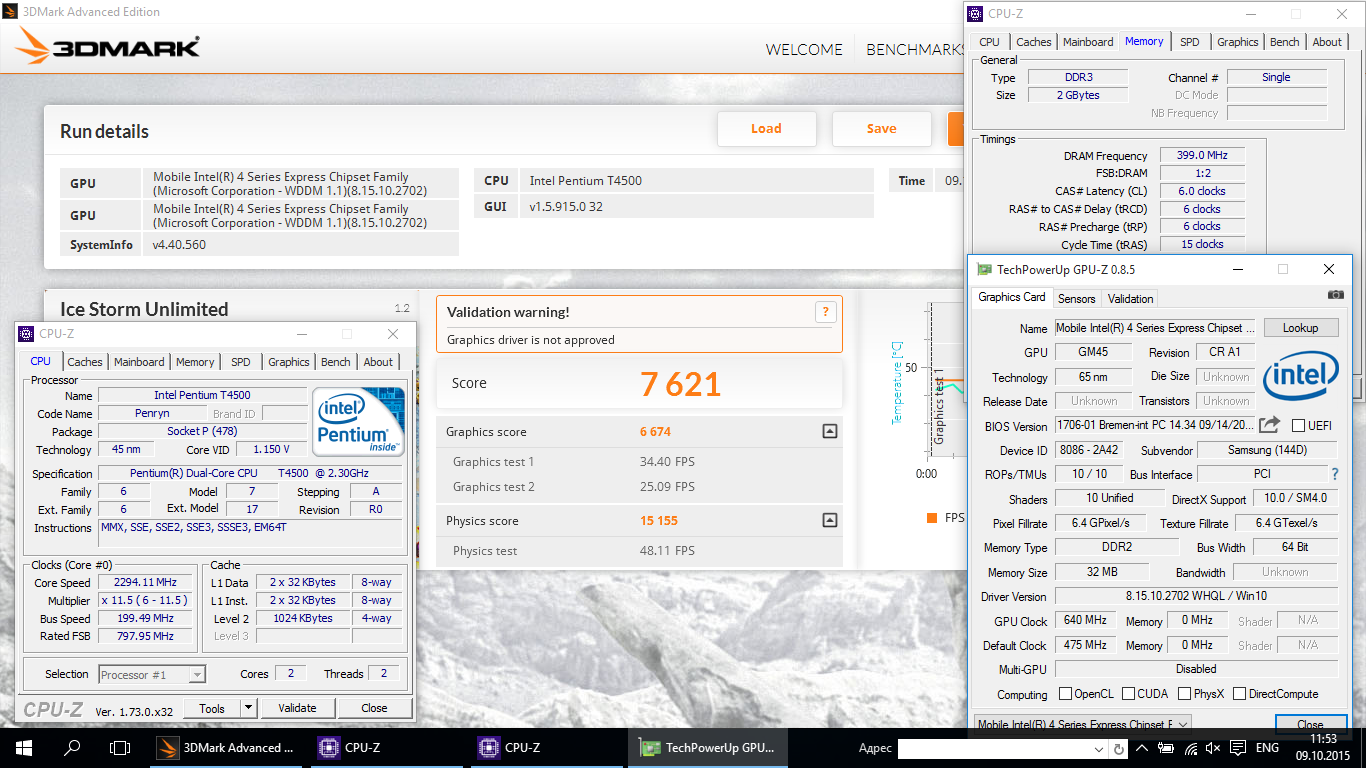Click the Tools button in CPU-Z
Screen dimensions: 1366x768
212,708
